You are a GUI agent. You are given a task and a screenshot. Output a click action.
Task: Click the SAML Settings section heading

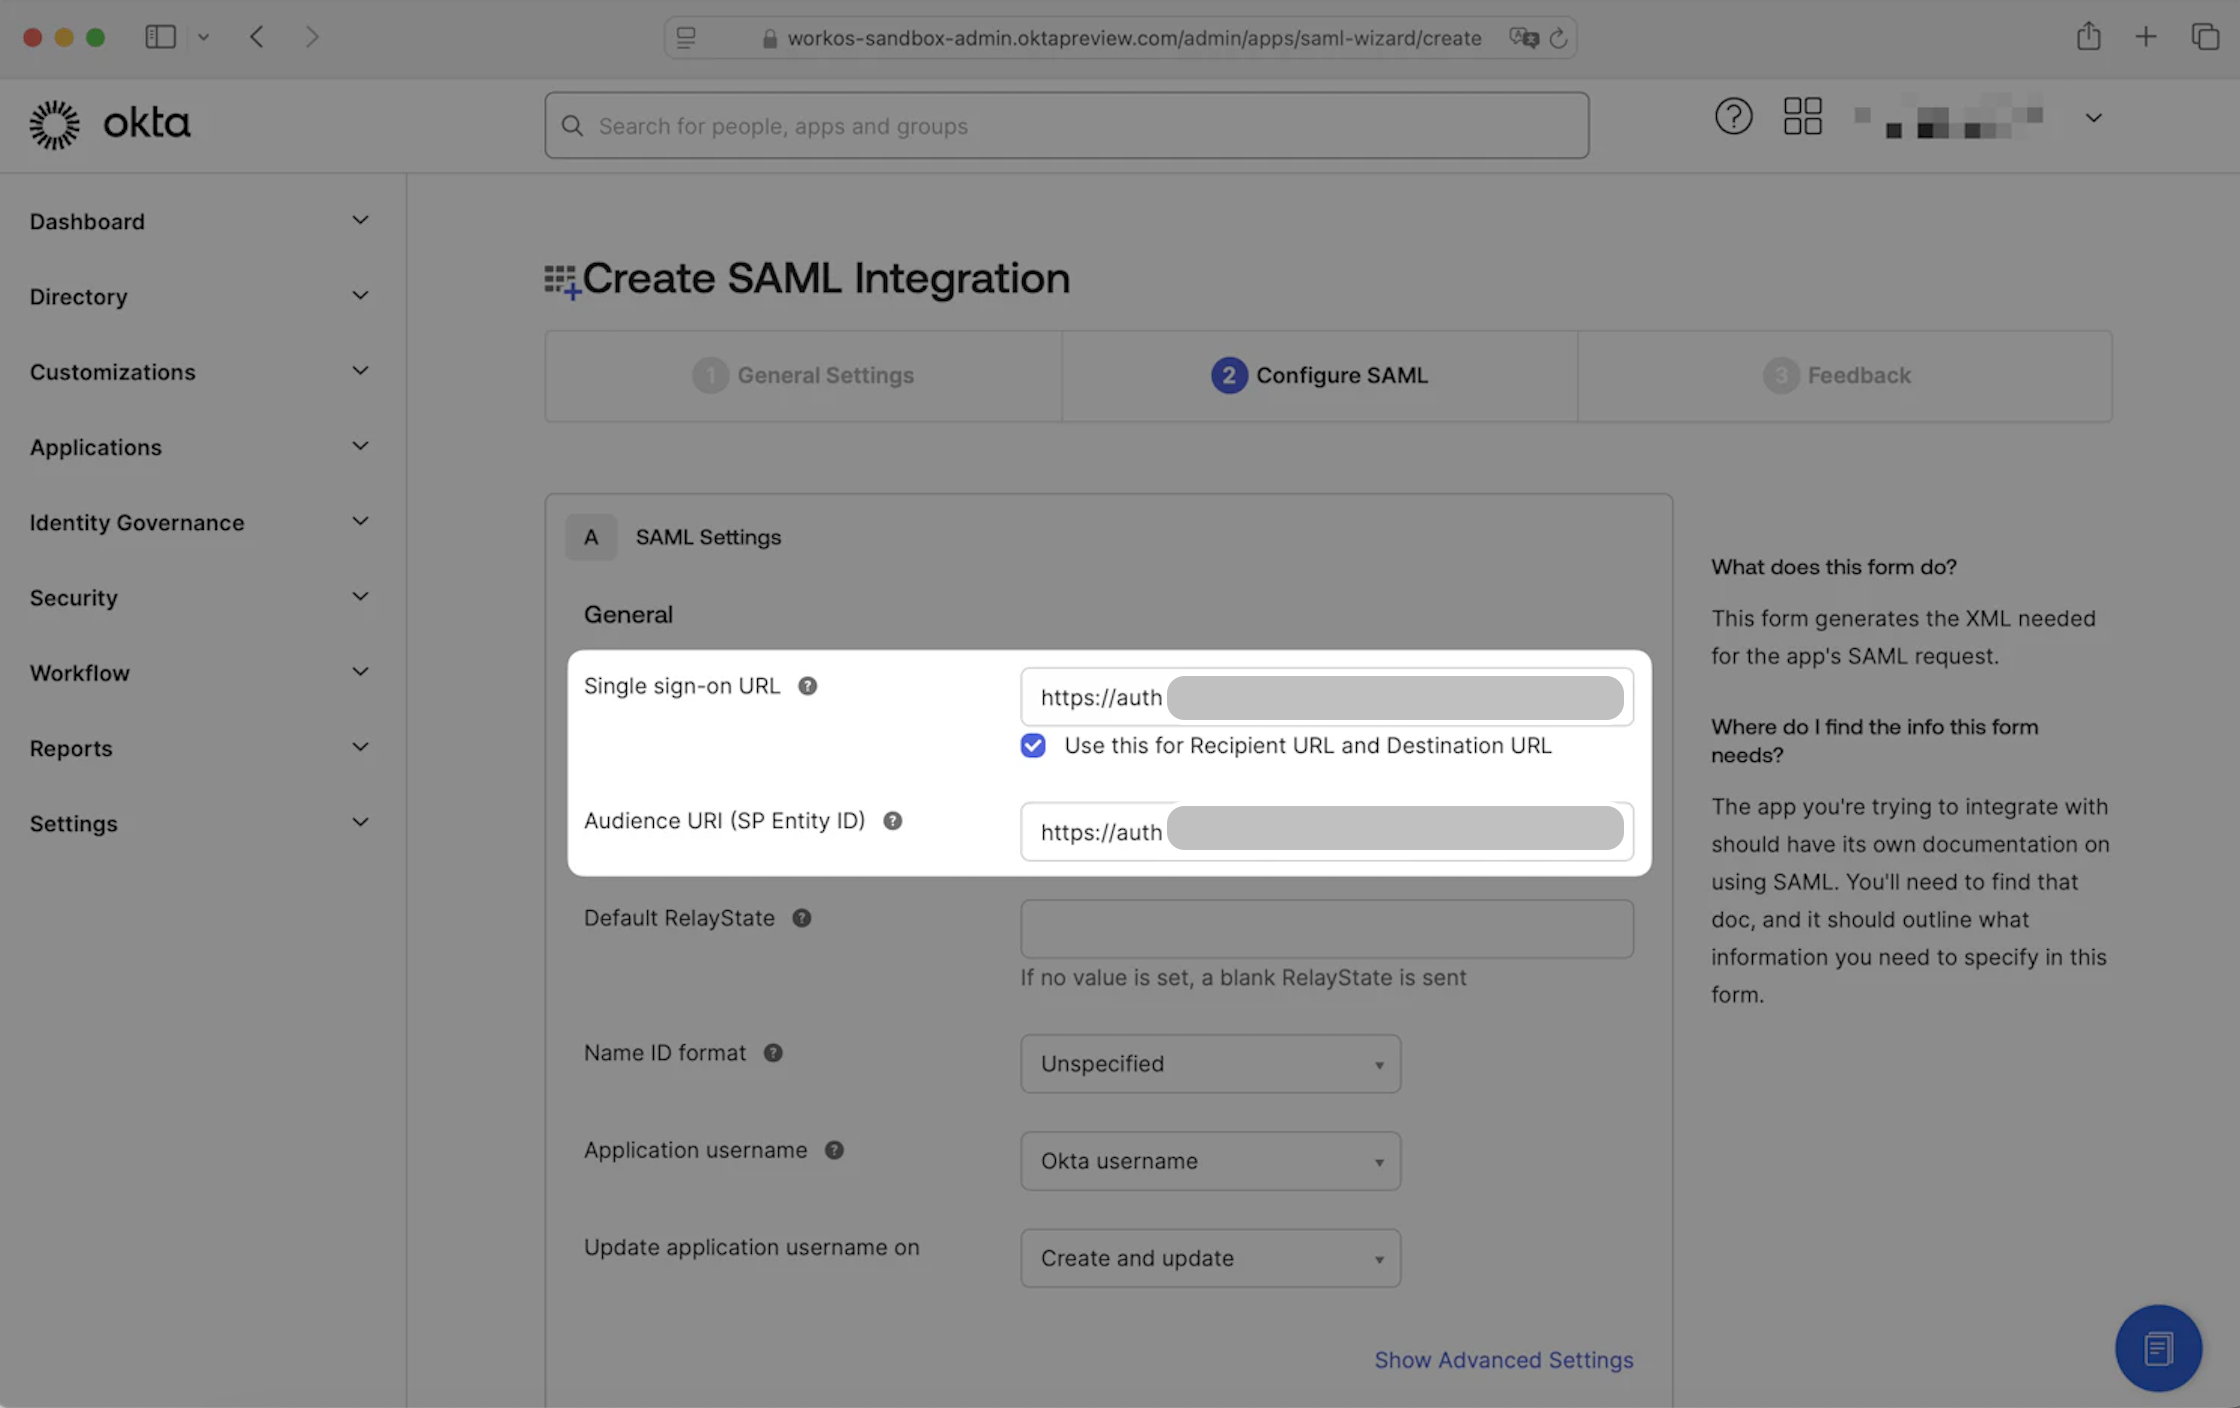[708, 537]
